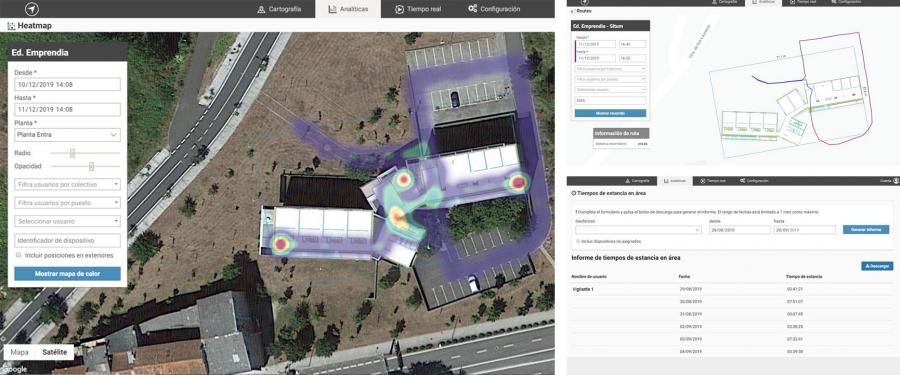The image size is (900, 375).
Task: Click stay time 07:51:07 in report
Action: 794,301
